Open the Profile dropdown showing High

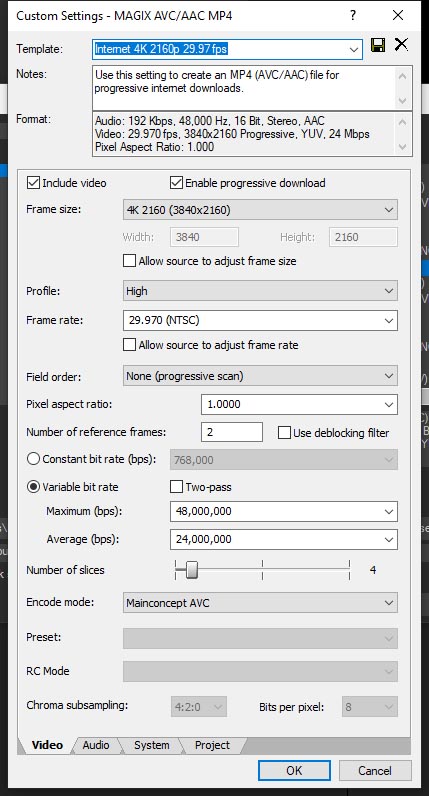(x=260, y=291)
